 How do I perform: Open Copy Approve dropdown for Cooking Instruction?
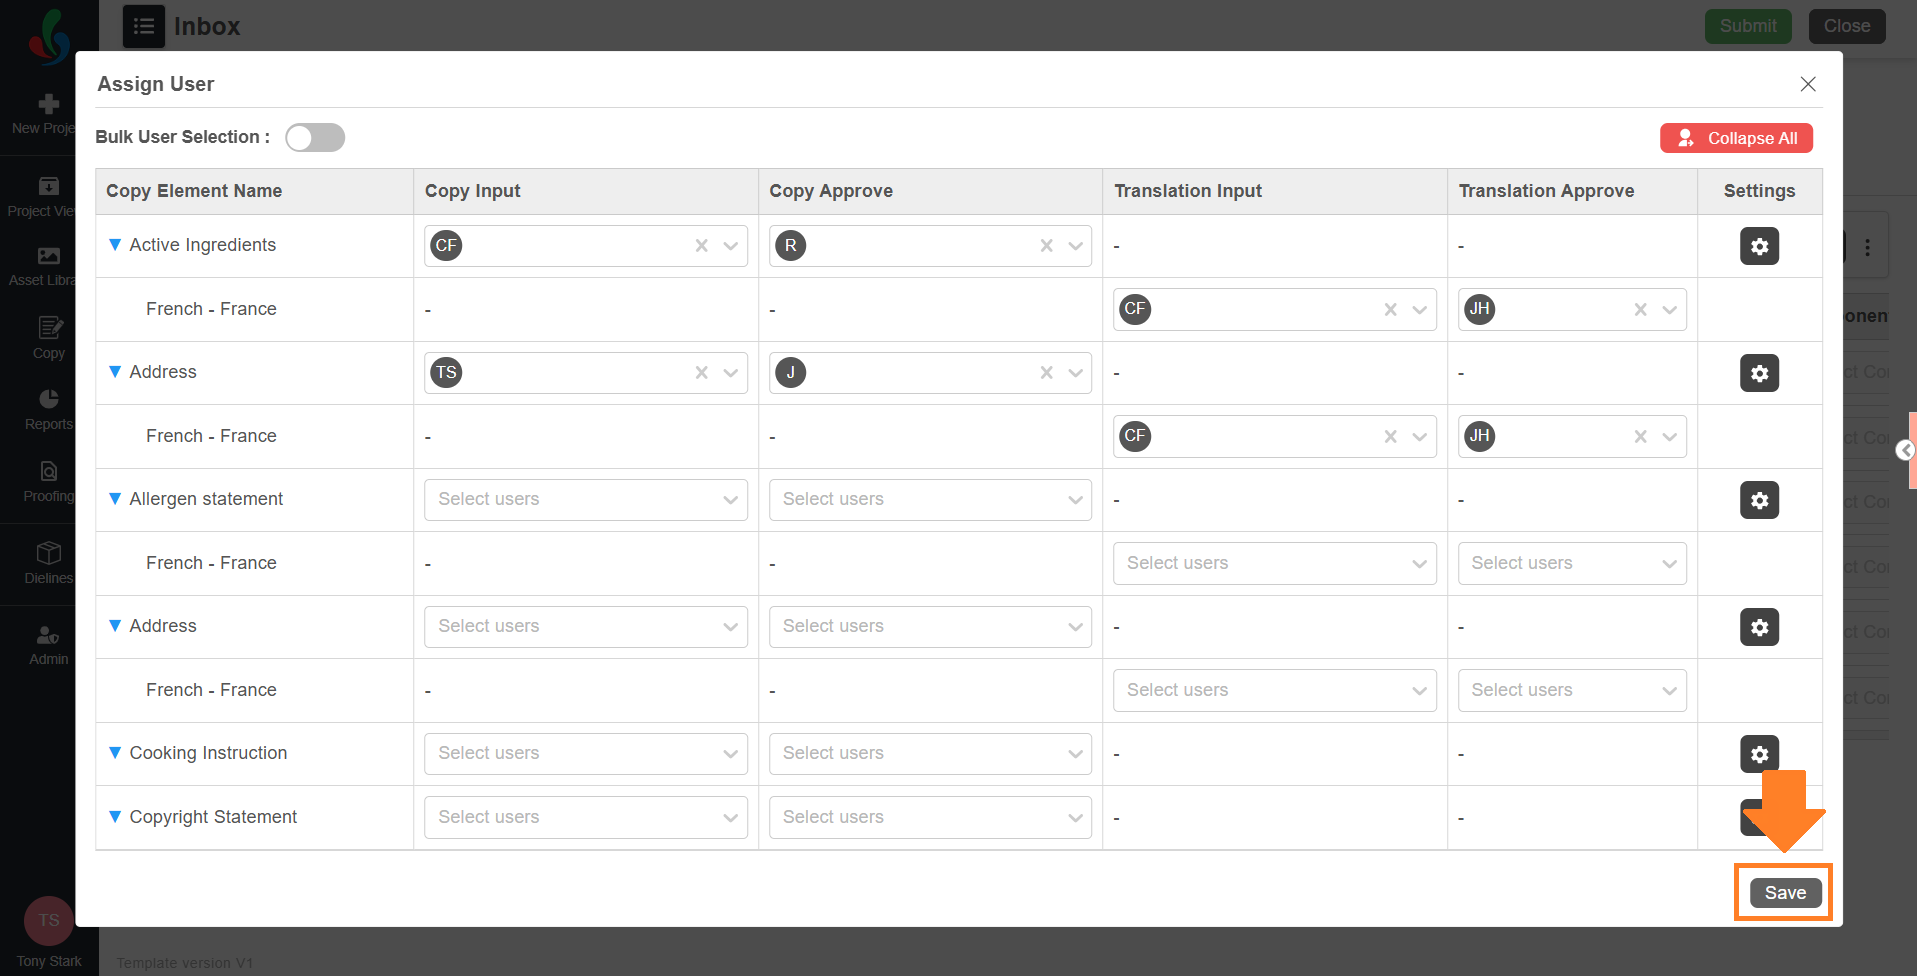click(930, 754)
